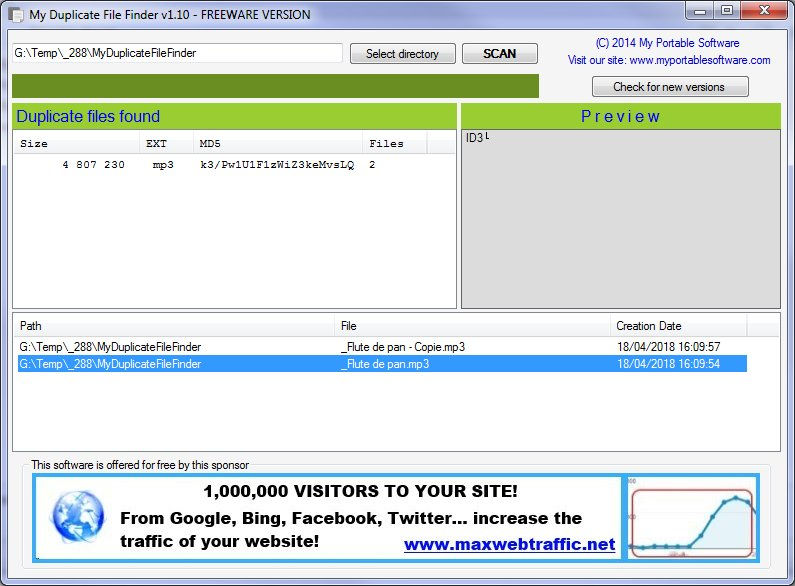
Task: Select the k3/Pw1U1F1zWiZ3keMvsLQ hash cell
Action: click(277, 165)
